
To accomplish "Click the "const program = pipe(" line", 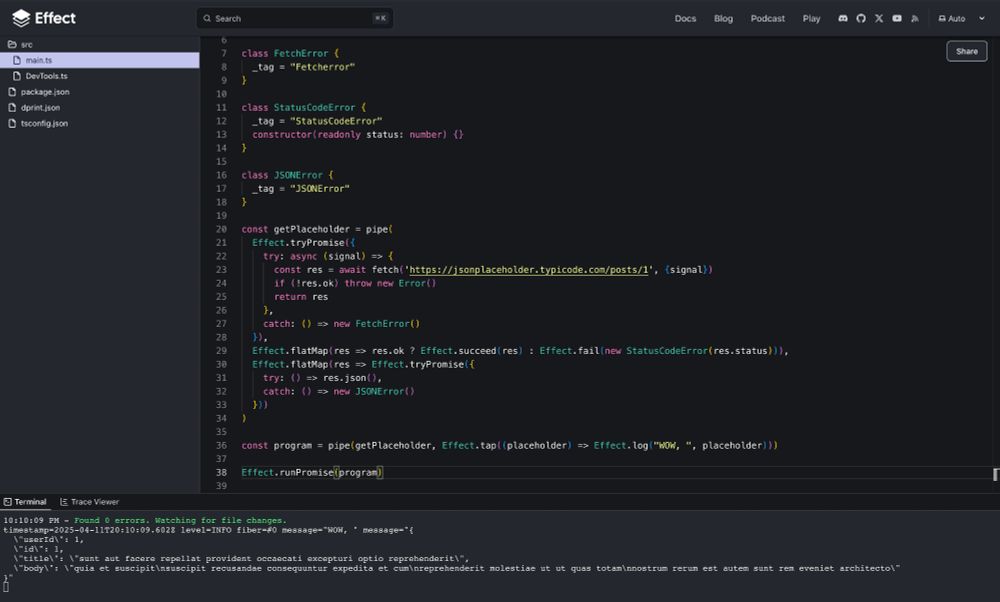I will tap(510, 446).
